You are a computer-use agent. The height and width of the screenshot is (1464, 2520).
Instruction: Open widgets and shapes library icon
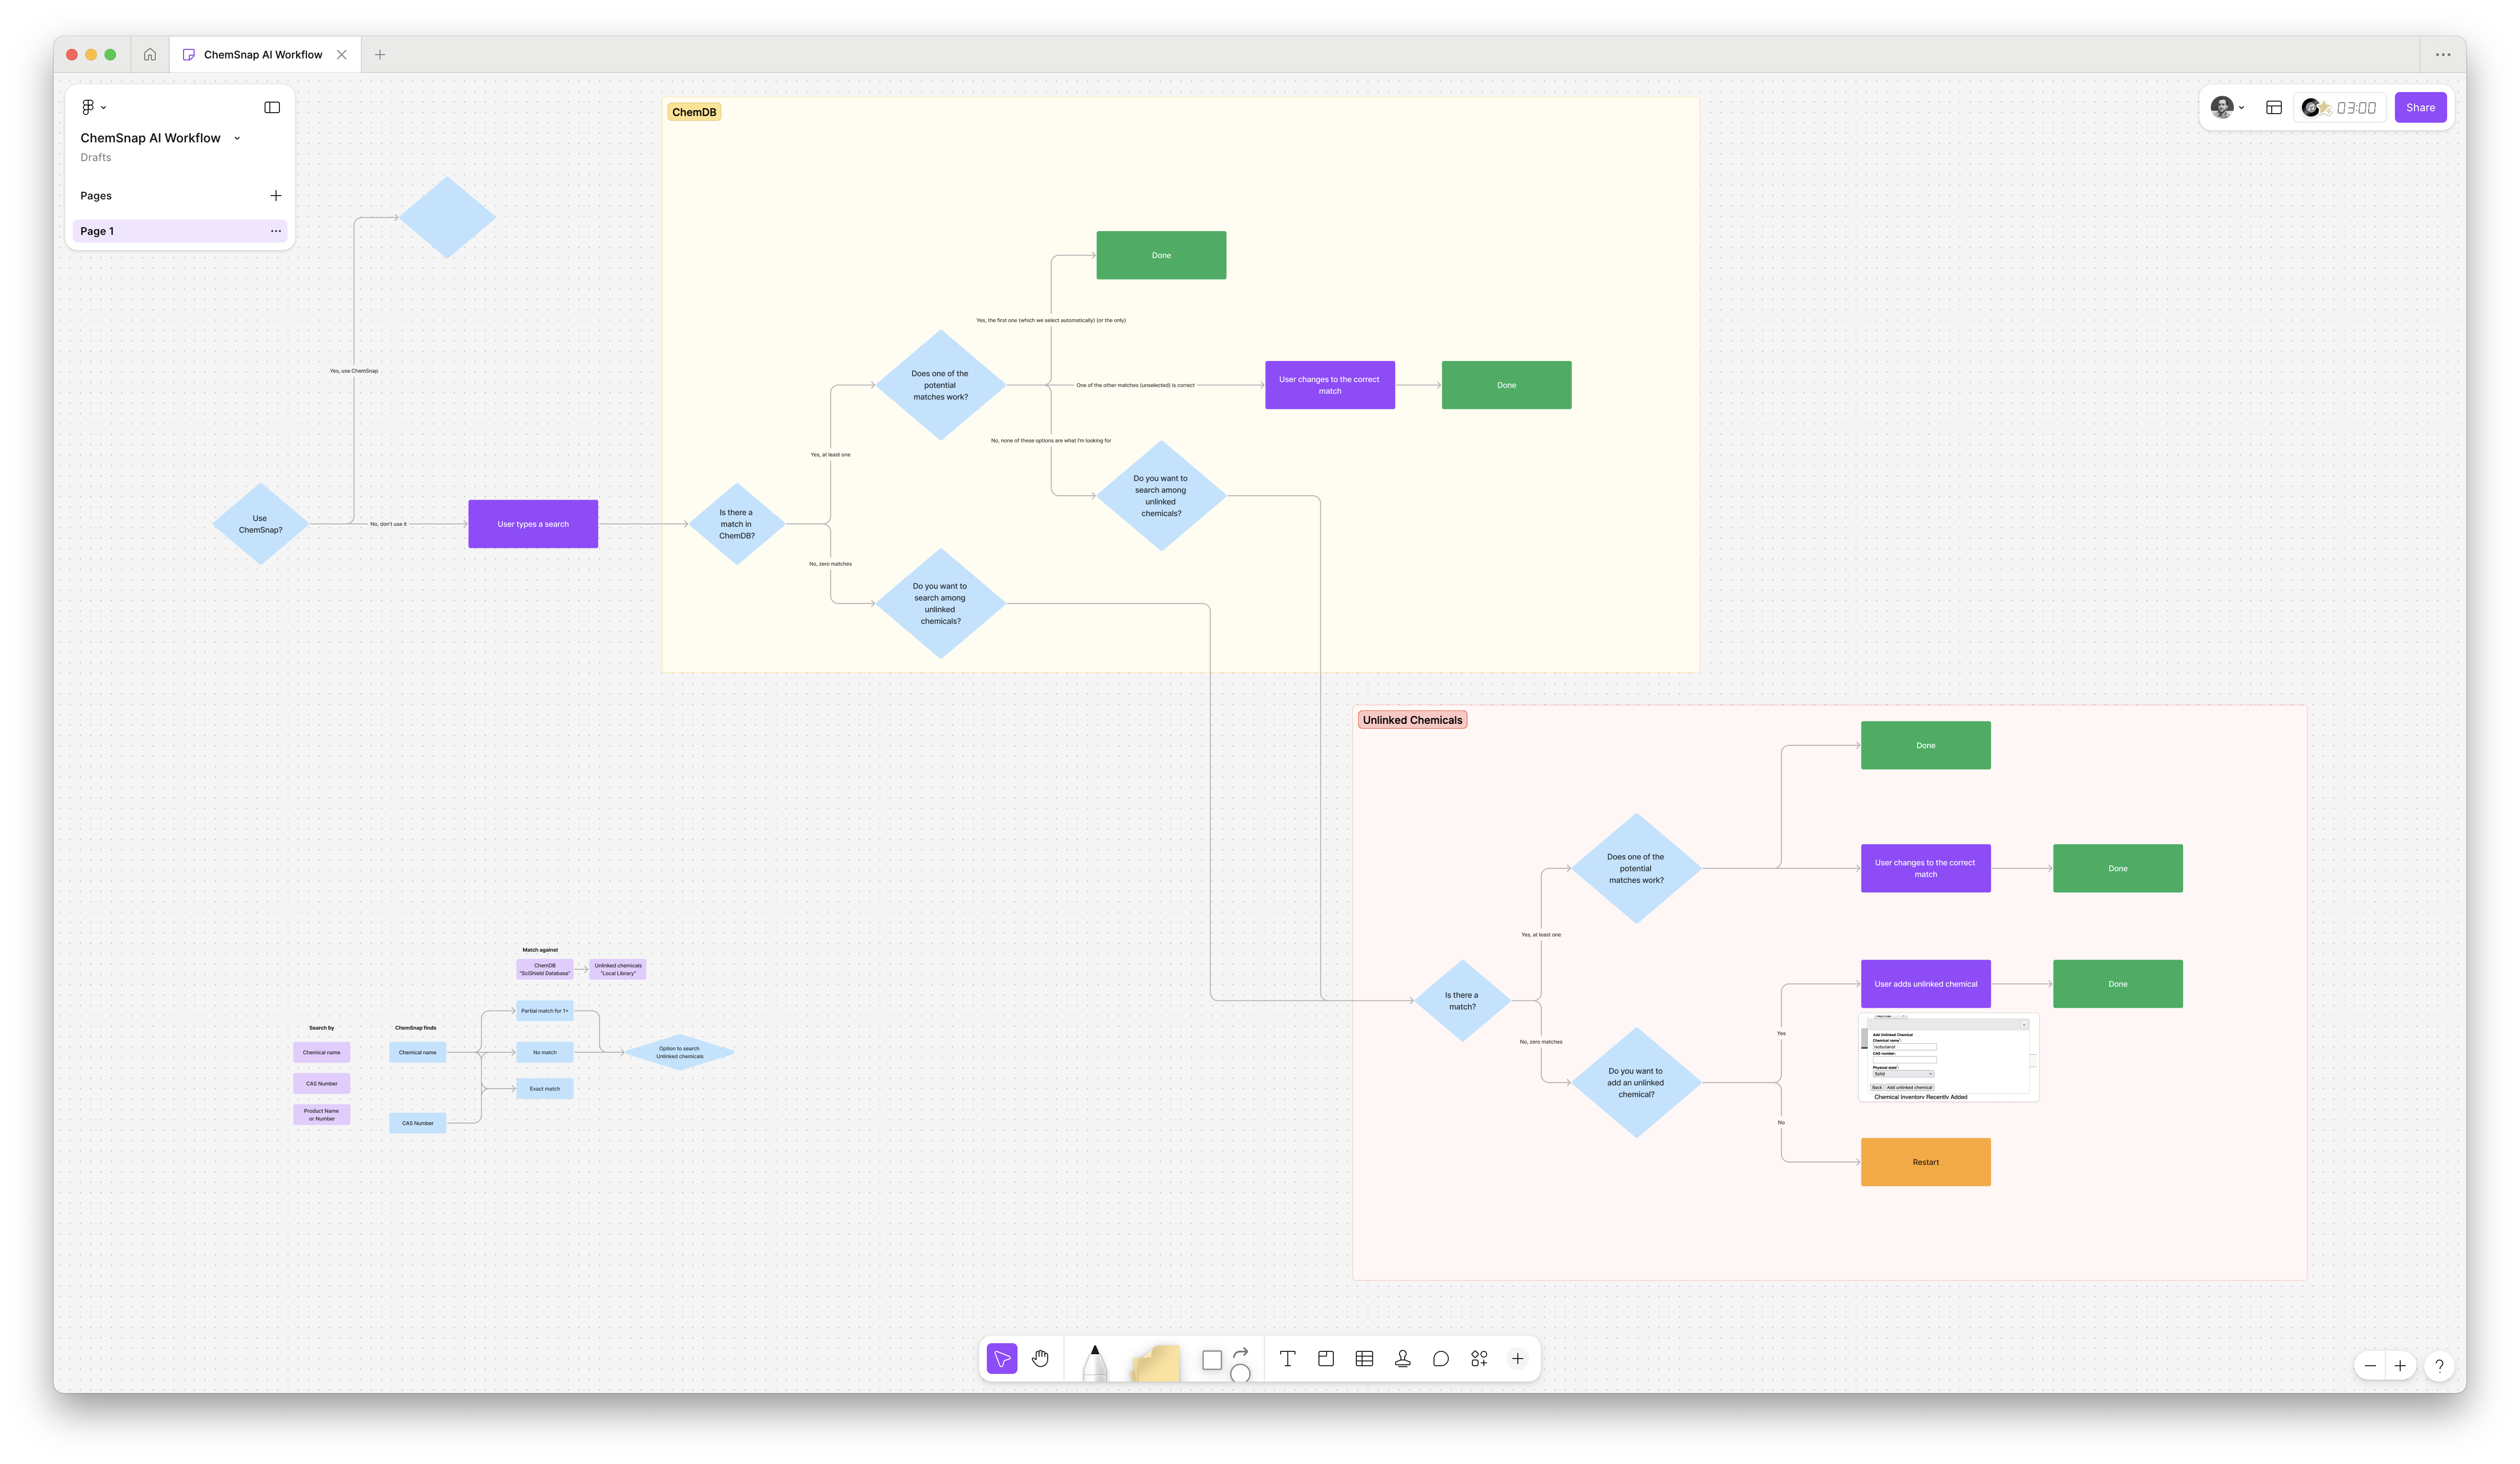(x=1479, y=1358)
